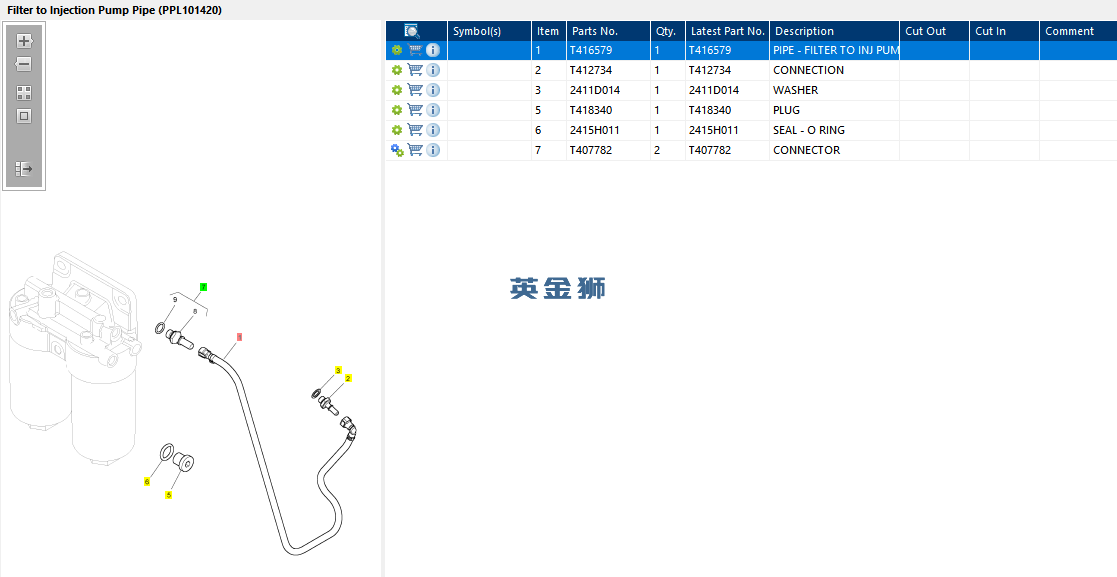Sort by Symbol(s) column header

click(489, 31)
